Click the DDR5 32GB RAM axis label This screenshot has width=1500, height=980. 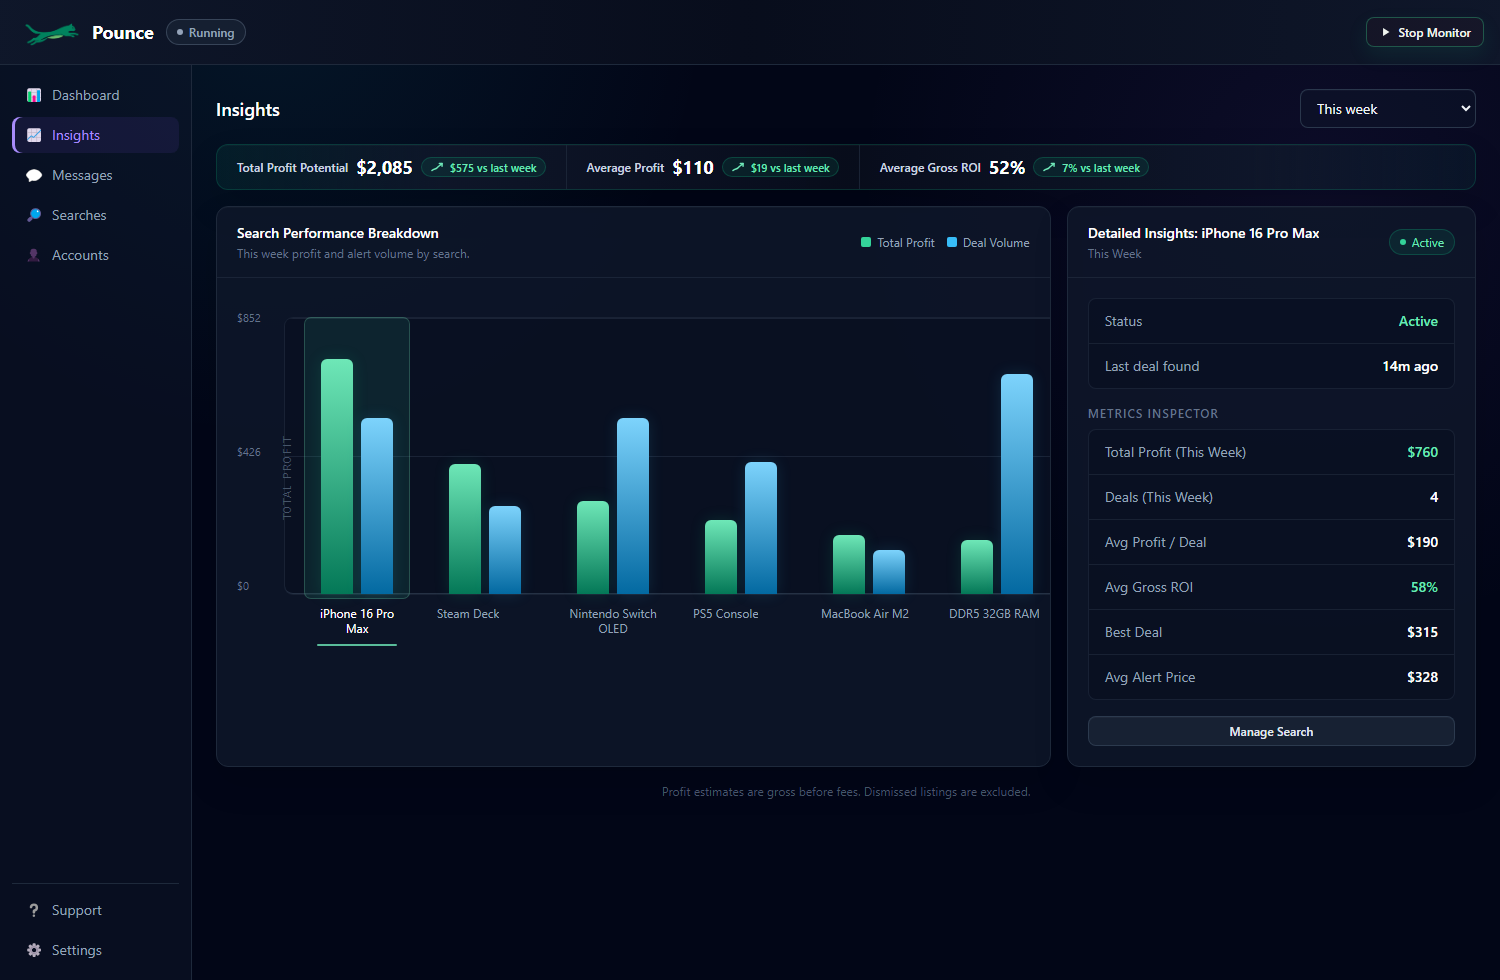[x=994, y=614]
